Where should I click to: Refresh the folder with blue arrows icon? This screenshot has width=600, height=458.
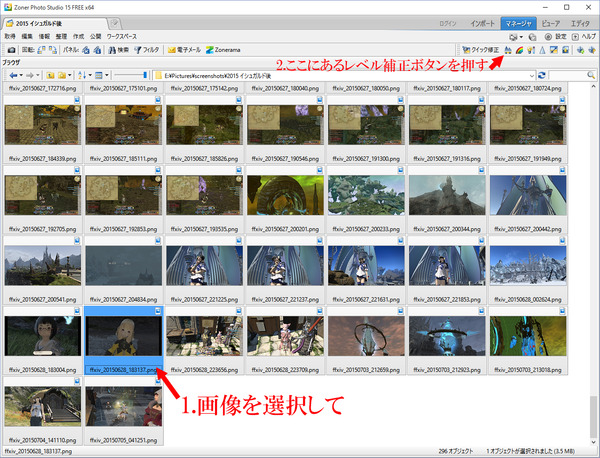(541, 75)
